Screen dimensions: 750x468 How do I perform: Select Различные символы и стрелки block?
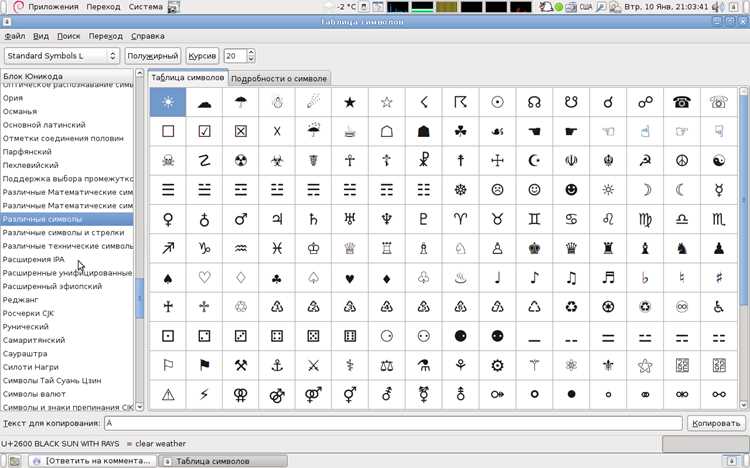point(67,233)
